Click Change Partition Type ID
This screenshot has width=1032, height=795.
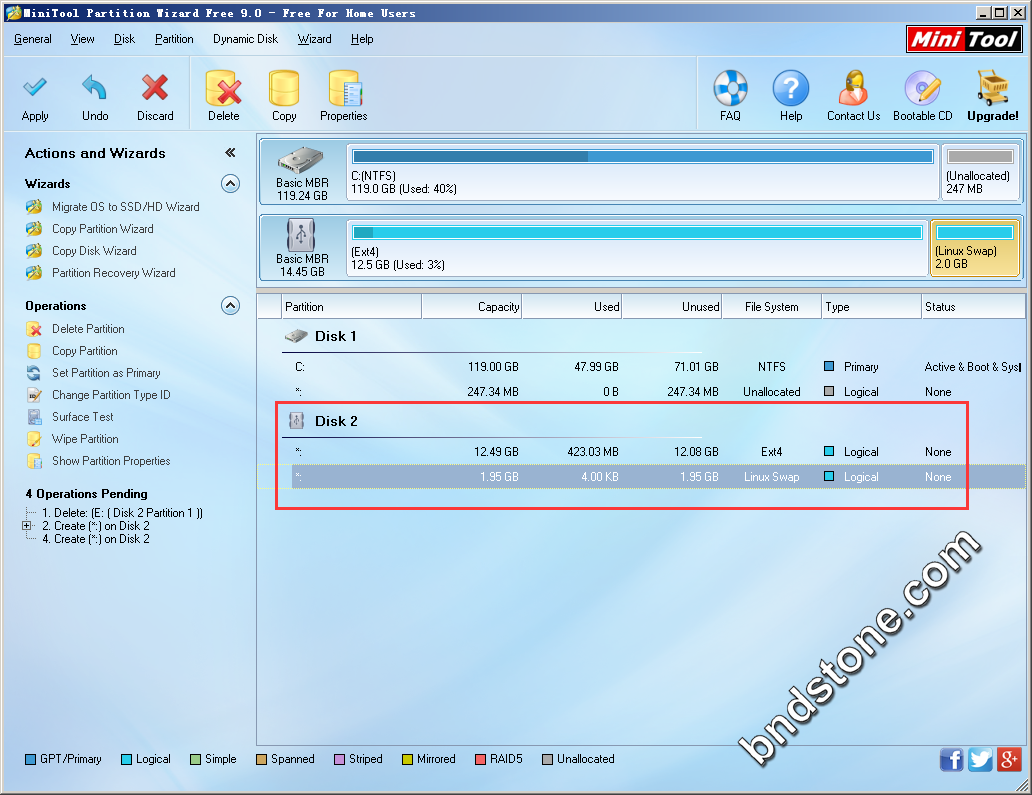99,395
